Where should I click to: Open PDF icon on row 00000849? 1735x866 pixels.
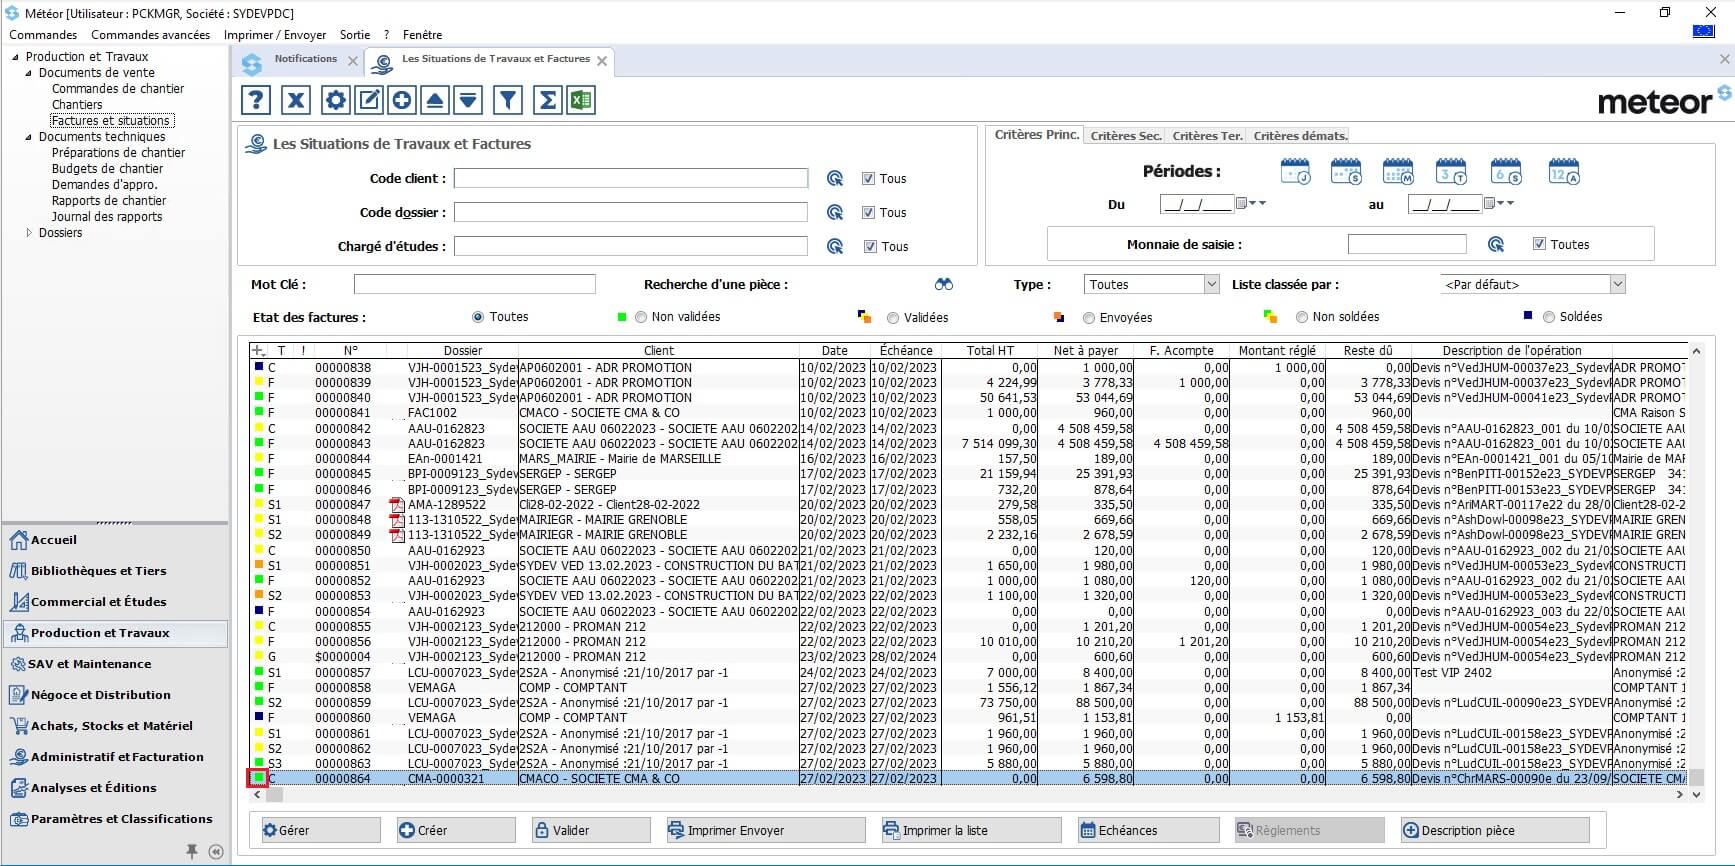pos(397,535)
